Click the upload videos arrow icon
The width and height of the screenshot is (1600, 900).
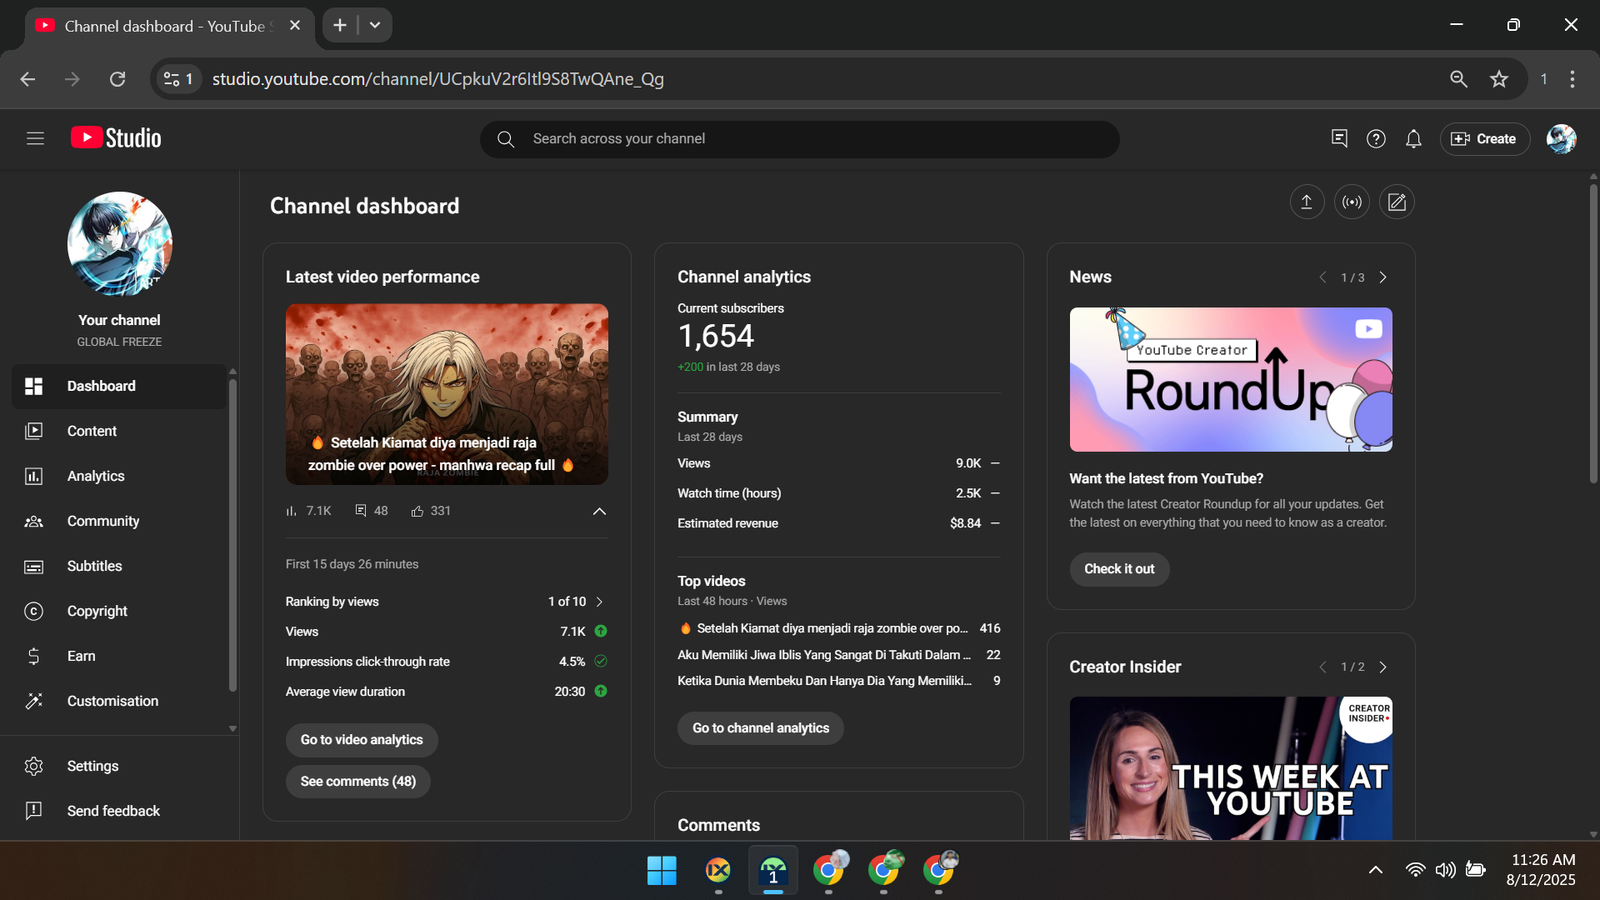1306,202
